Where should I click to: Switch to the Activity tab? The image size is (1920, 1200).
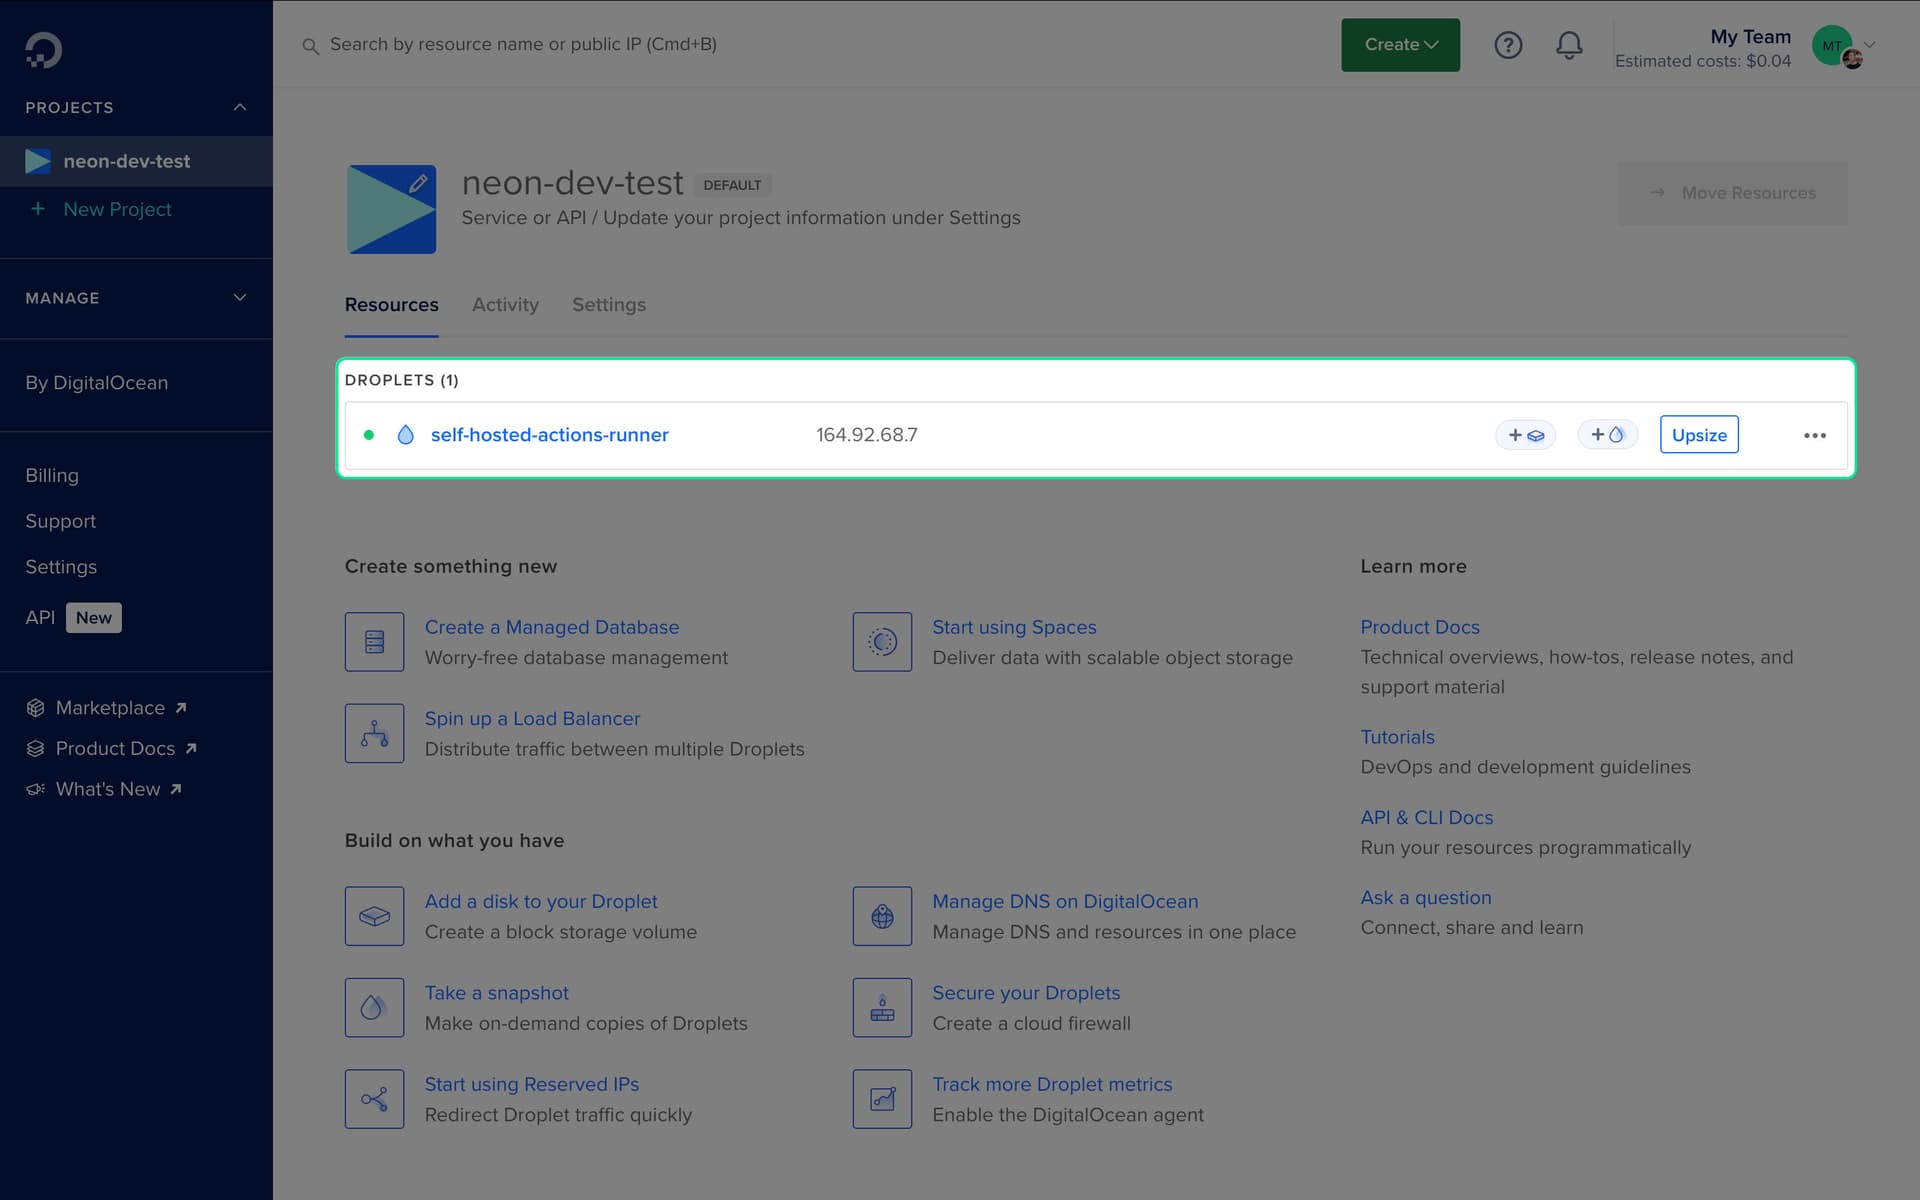pos(505,305)
